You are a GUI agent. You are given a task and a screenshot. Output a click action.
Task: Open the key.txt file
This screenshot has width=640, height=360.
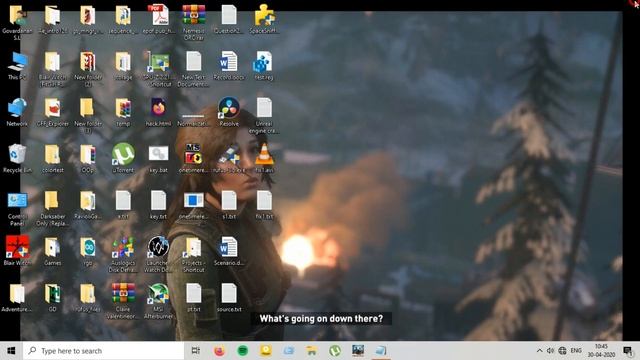click(x=158, y=205)
